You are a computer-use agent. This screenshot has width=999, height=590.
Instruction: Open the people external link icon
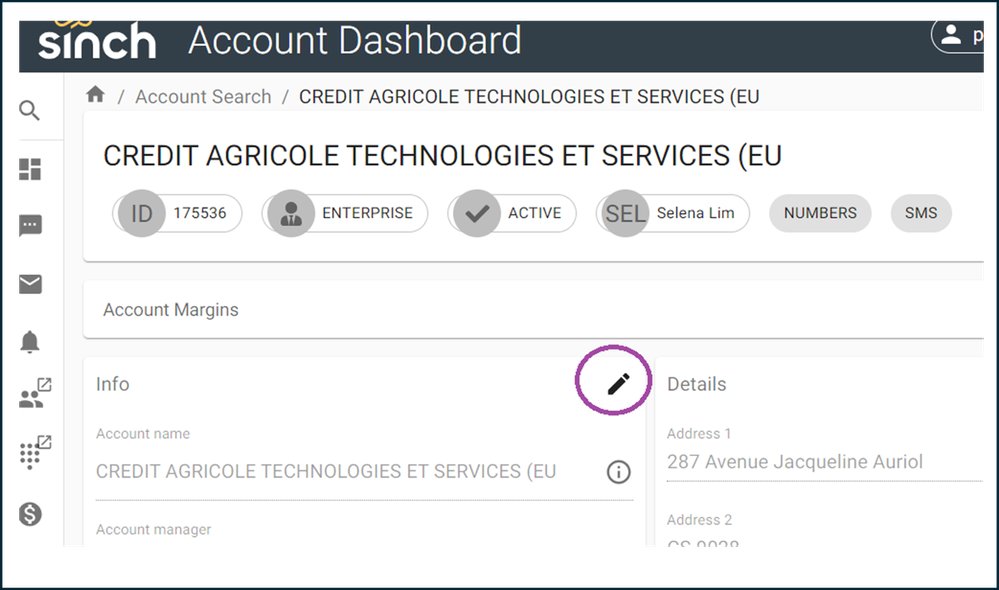(x=34, y=393)
